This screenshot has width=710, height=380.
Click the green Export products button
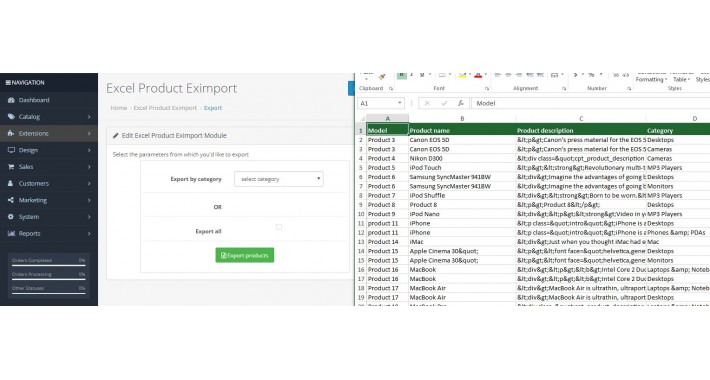[245, 255]
